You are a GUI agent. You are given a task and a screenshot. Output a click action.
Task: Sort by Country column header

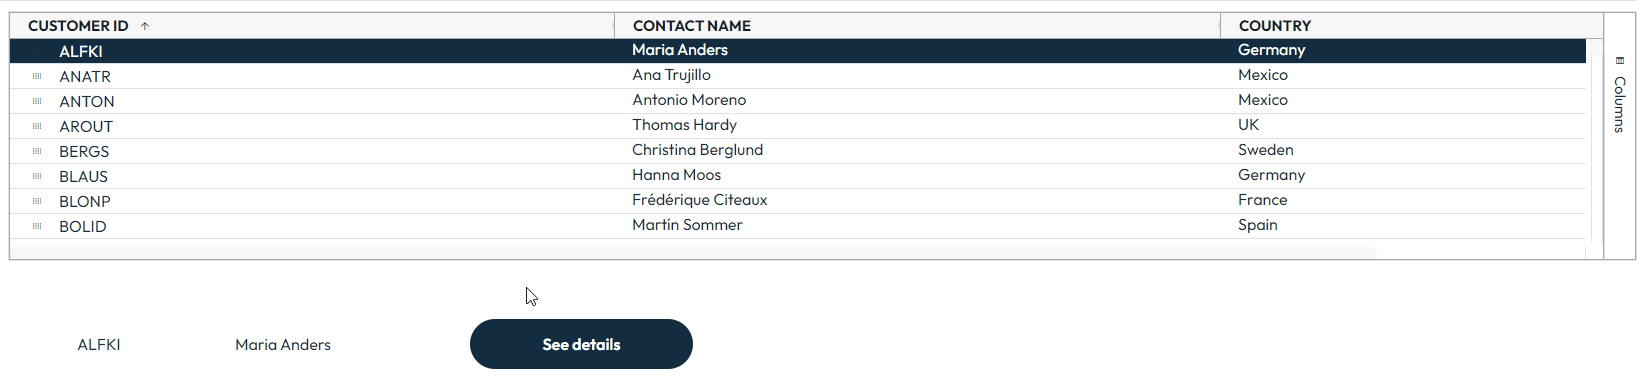tap(1274, 26)
